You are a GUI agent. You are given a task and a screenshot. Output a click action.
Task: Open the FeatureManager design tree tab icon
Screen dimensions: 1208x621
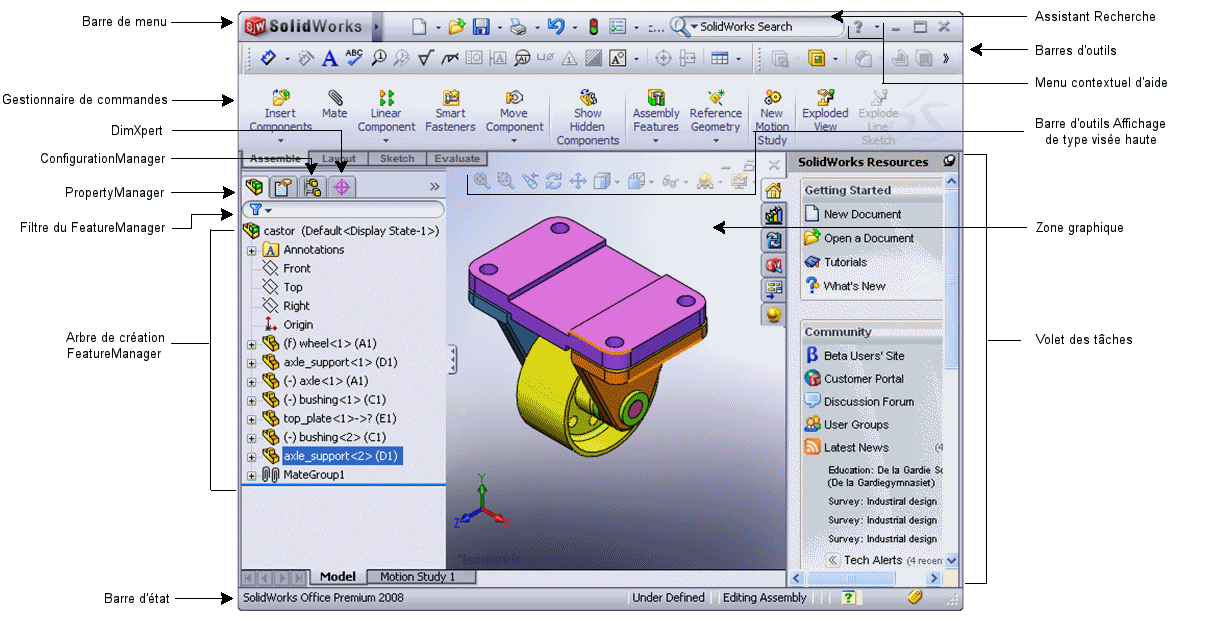(256, 186)
